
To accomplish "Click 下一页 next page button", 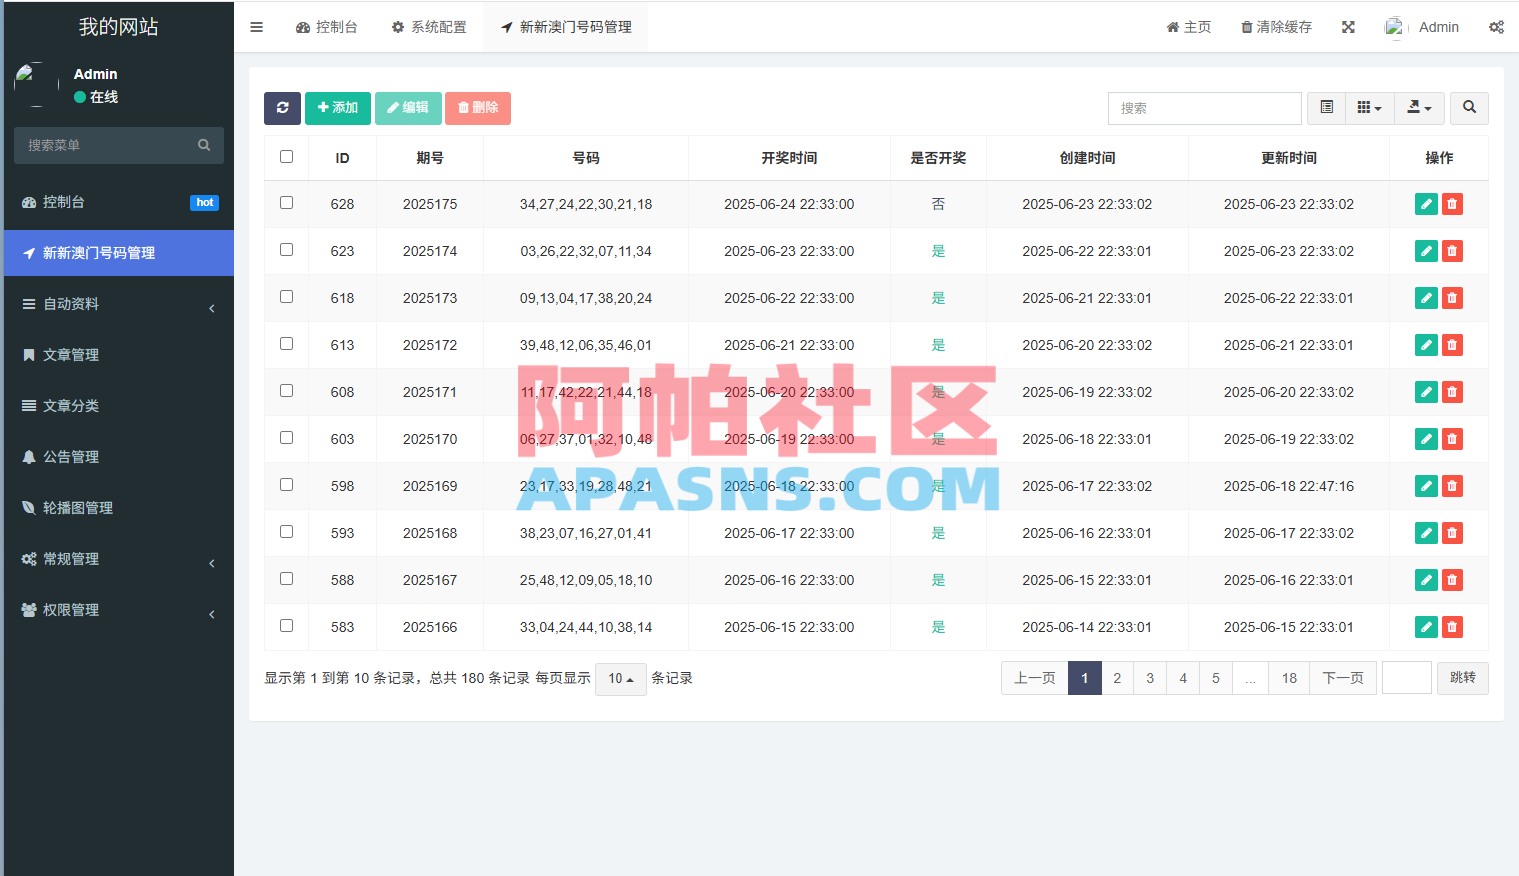I will [1343, 678].
